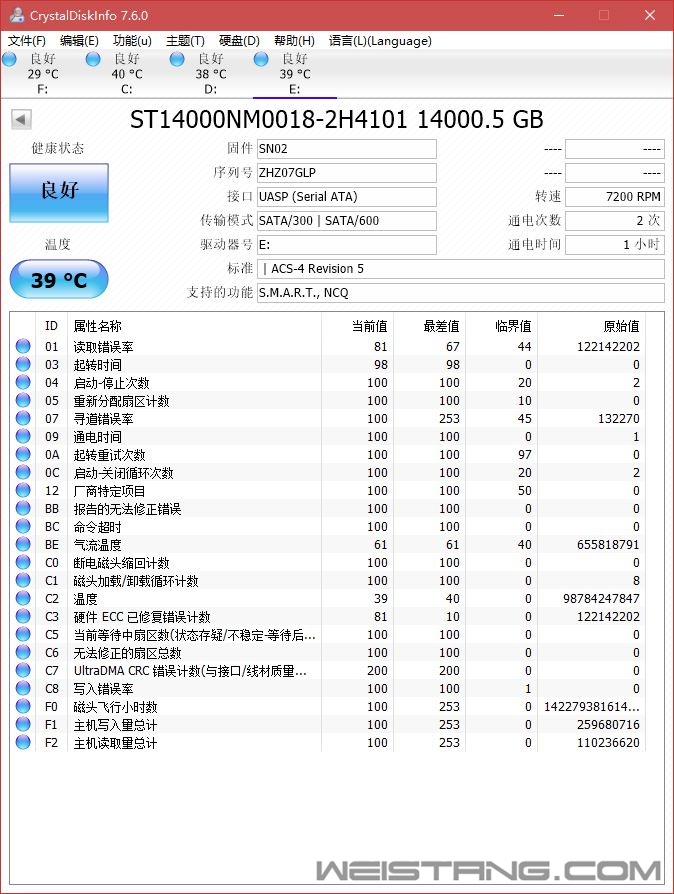This screenshot has width=674, height=894.
Task: Select the C: drive tab at 40 °C
Action: click(127, 74)
